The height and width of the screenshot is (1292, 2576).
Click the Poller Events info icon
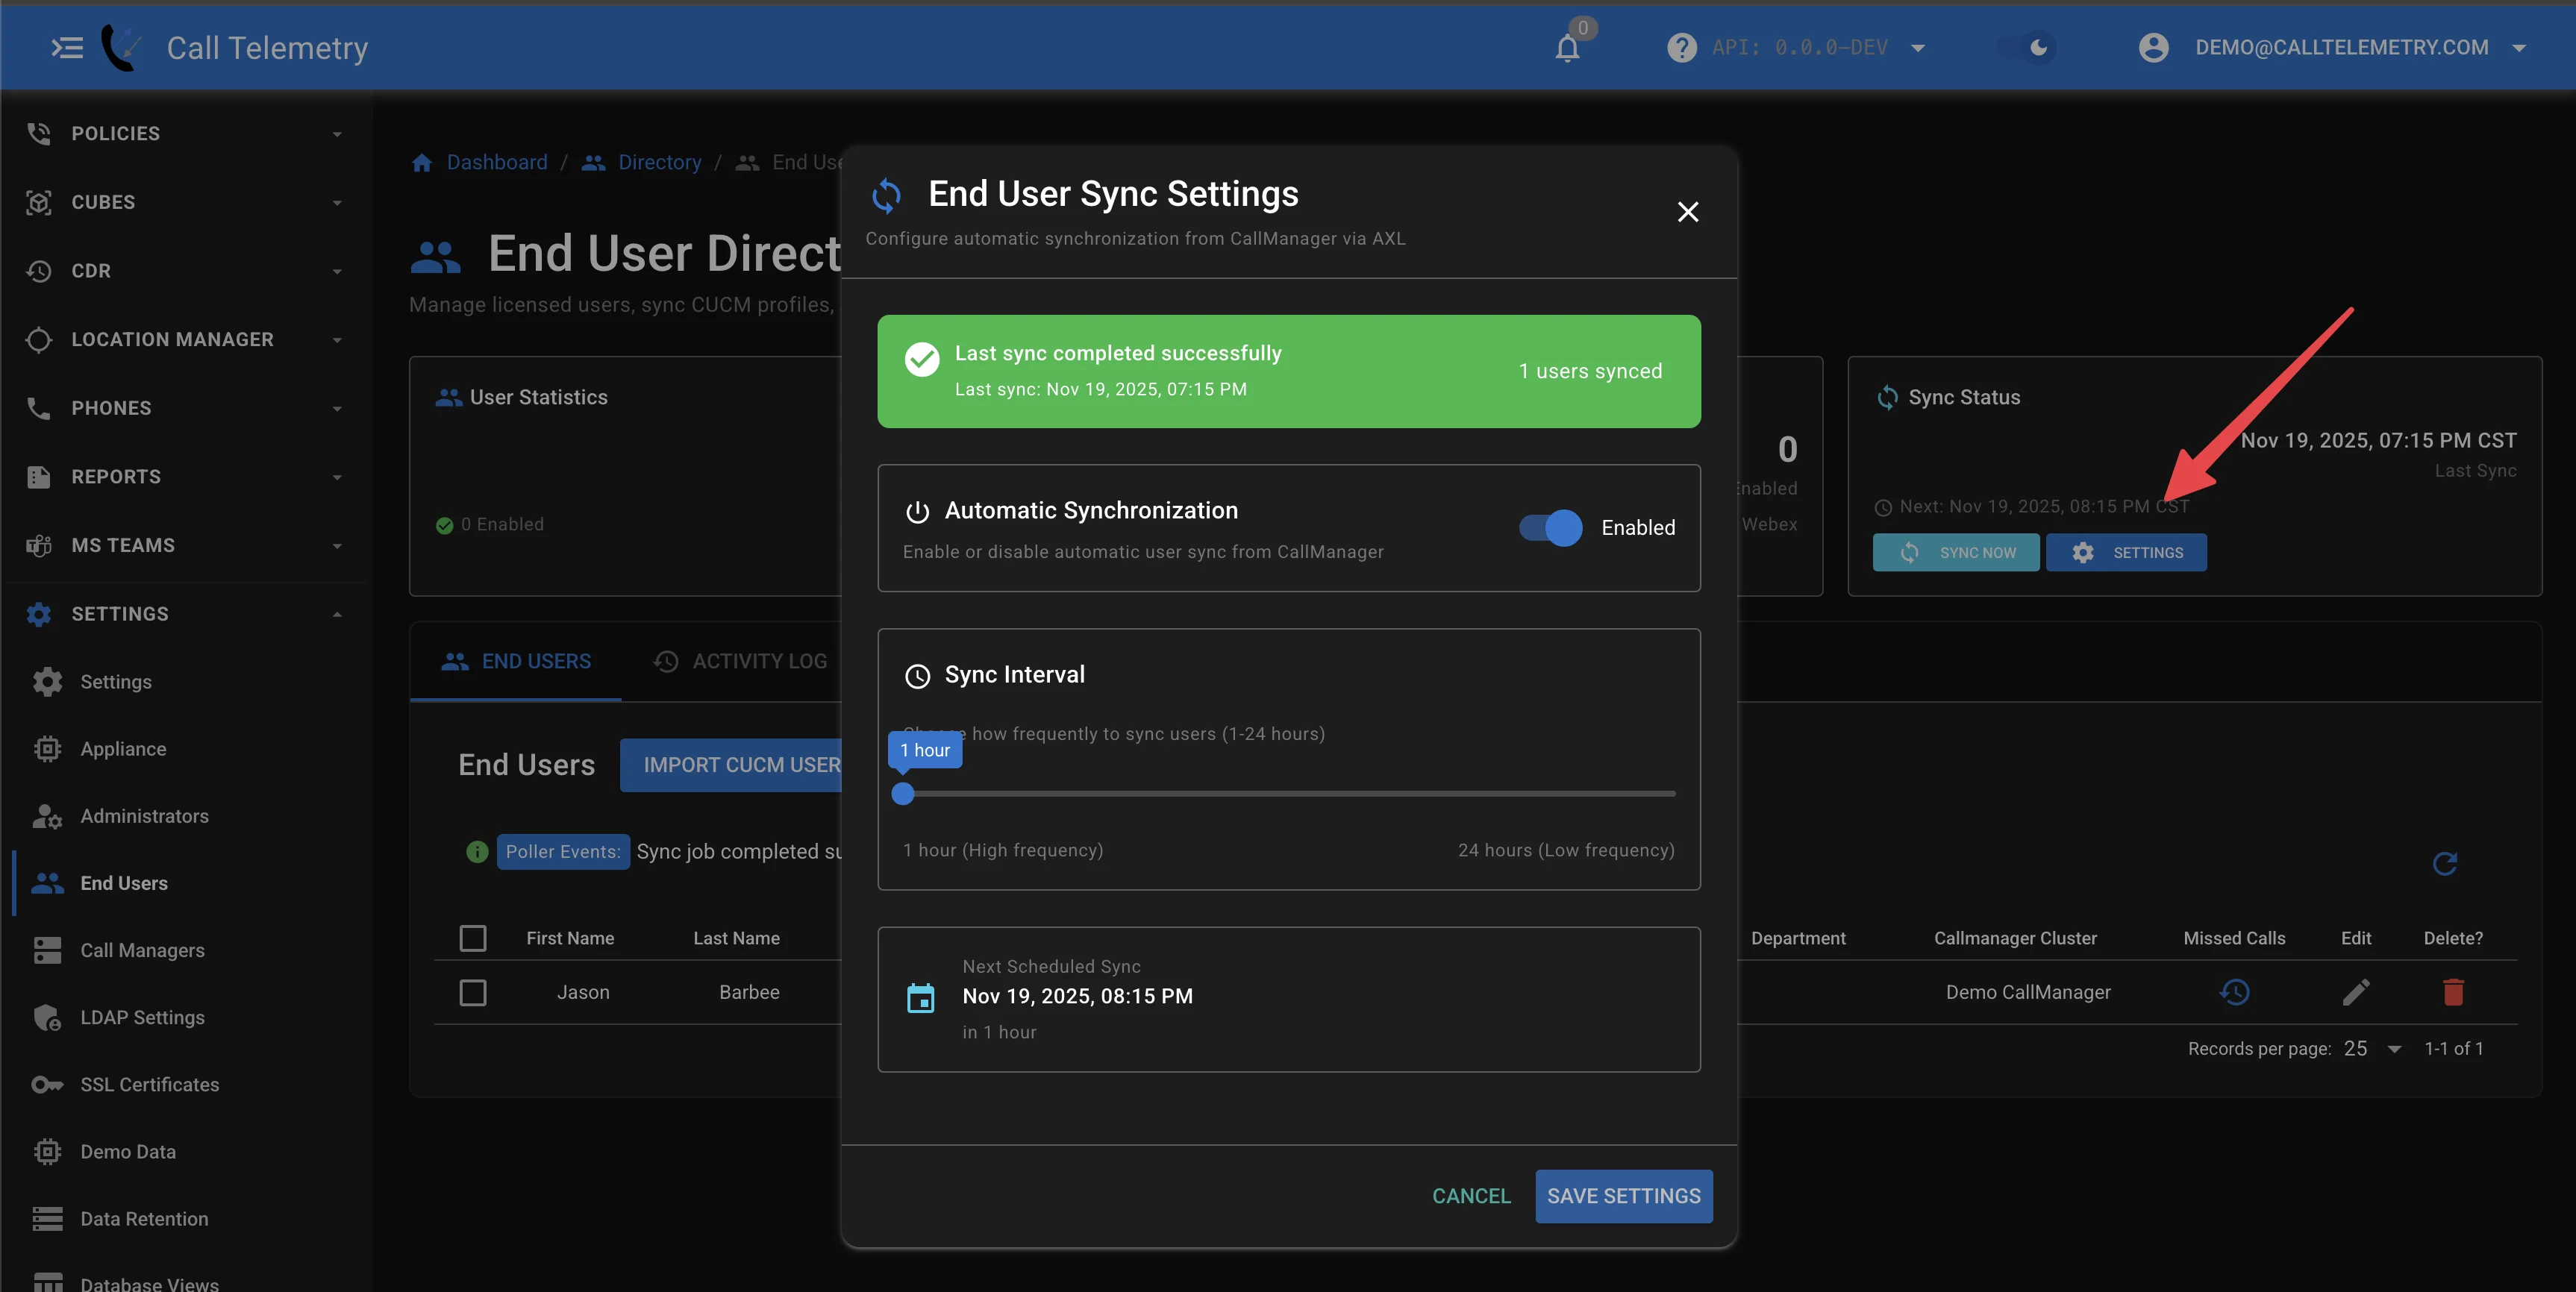[477, 852]
